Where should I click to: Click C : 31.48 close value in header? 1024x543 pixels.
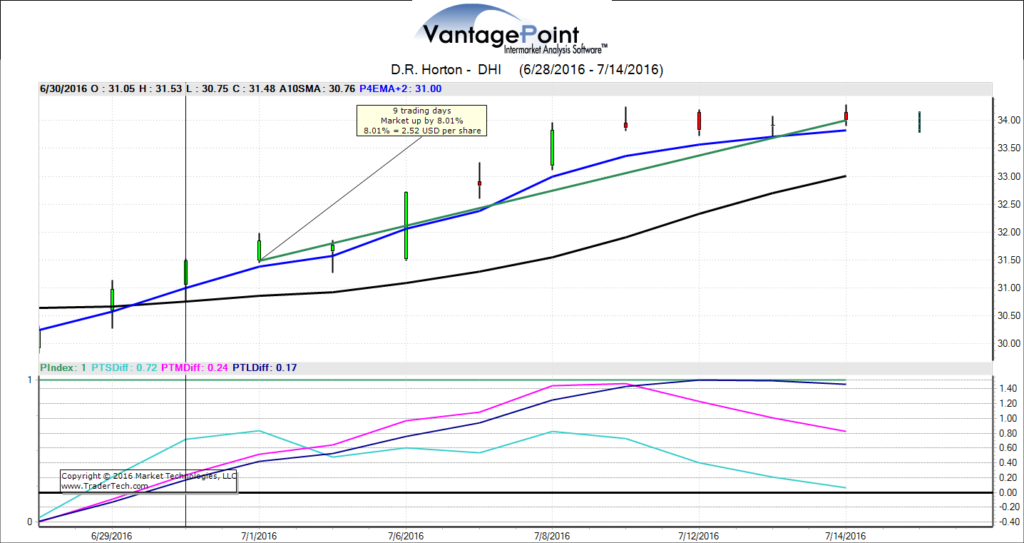coord(253,89)
